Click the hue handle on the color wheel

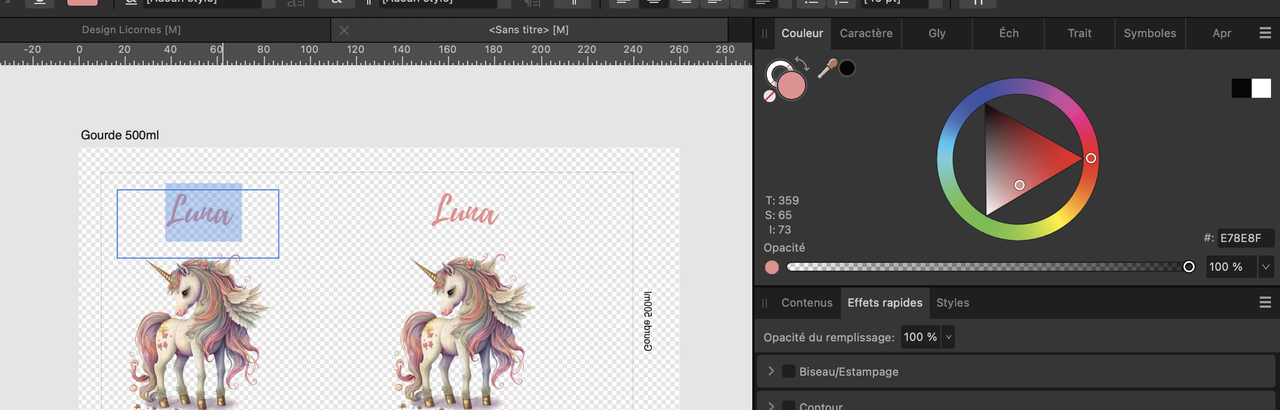[1091, 158]
